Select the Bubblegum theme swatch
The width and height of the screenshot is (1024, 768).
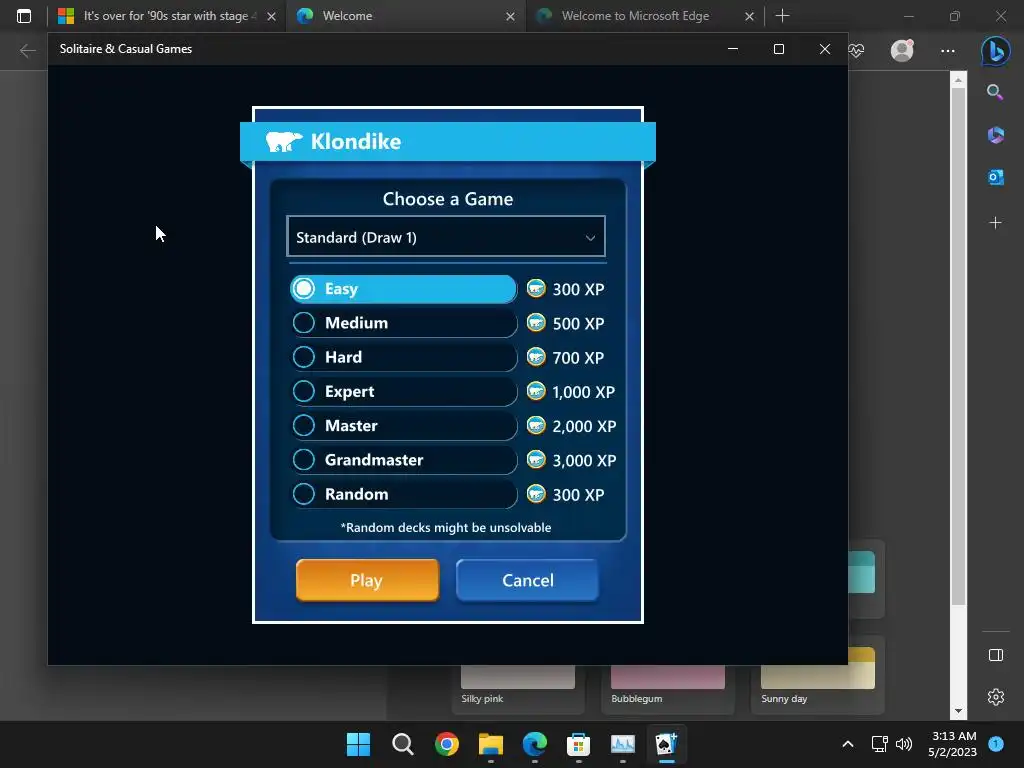667,677
